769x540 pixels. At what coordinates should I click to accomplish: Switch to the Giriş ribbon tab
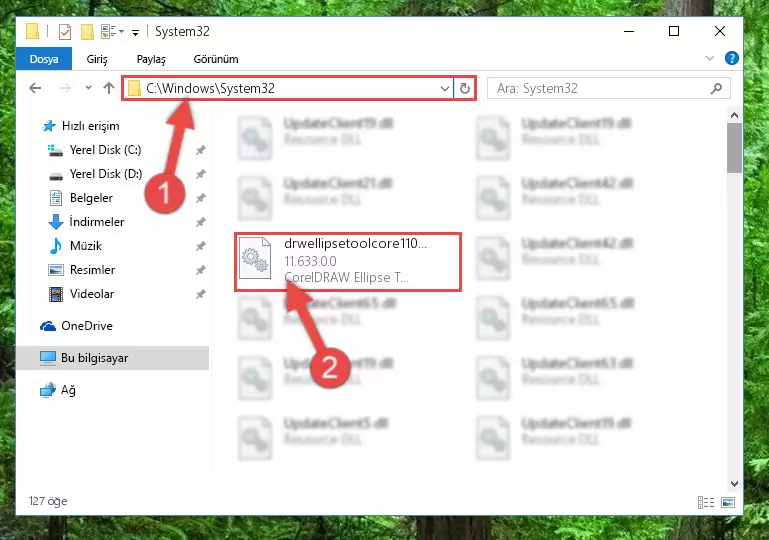97,59
